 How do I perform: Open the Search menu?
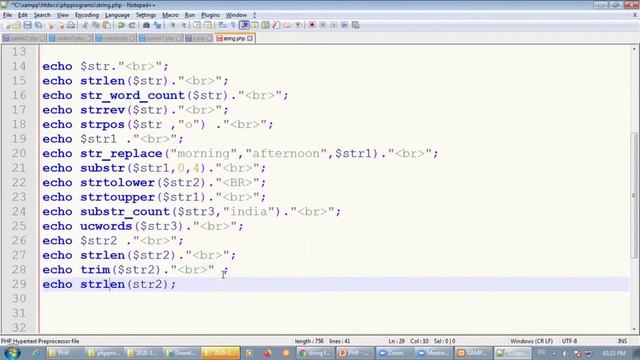tap(42, 15)
